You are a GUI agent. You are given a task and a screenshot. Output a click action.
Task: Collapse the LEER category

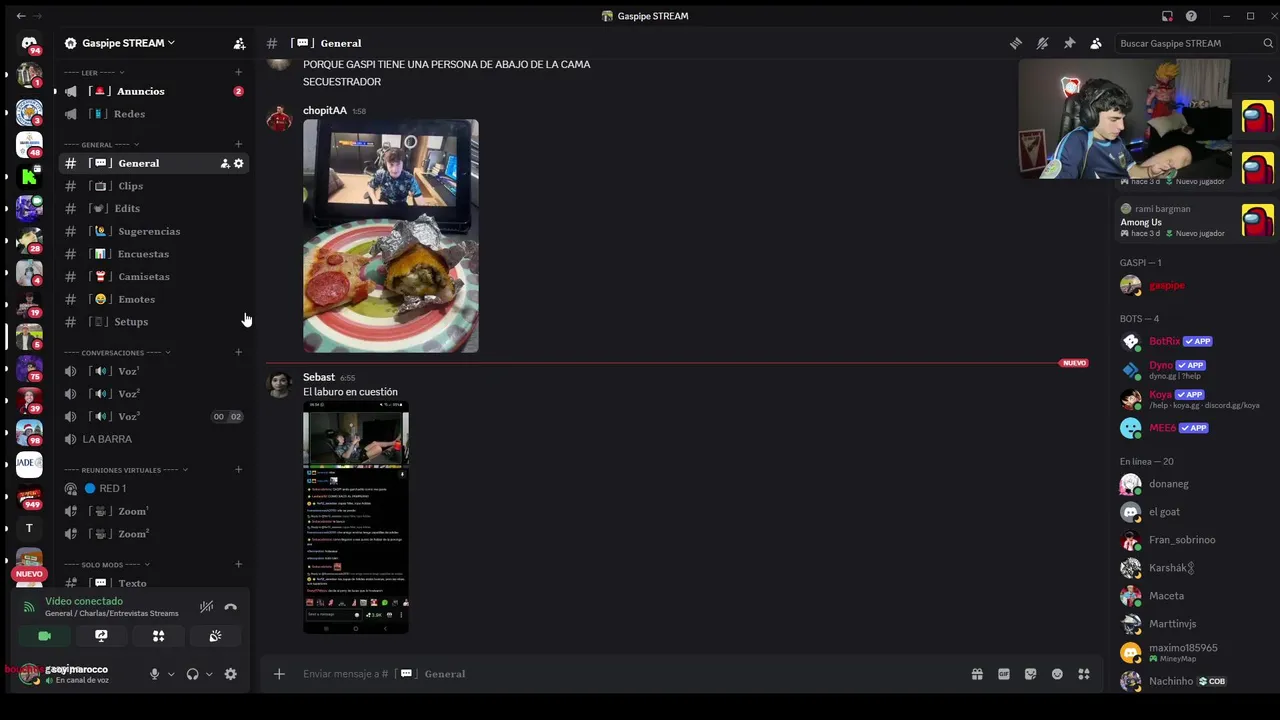[102, 73]
